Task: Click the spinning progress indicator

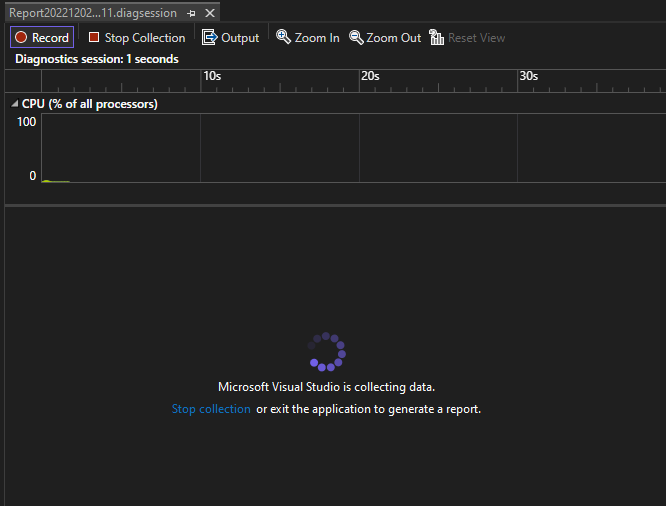Action: point(326,352)
